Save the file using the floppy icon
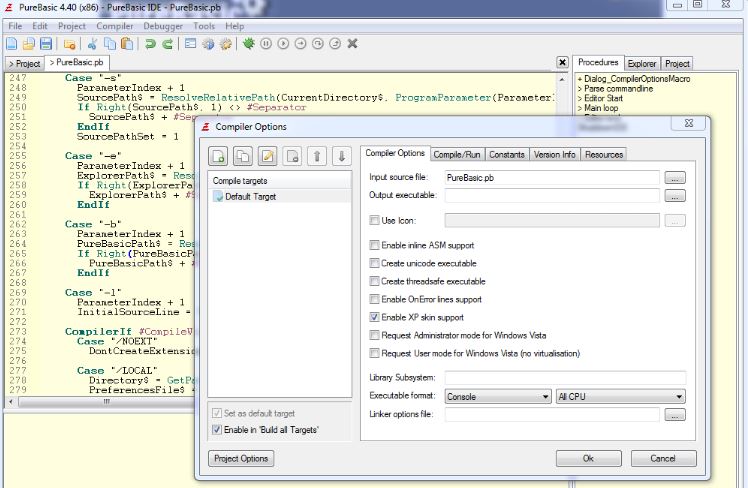Screen dimensions: 748x488 pyautogui.click(x=46, y=44)
